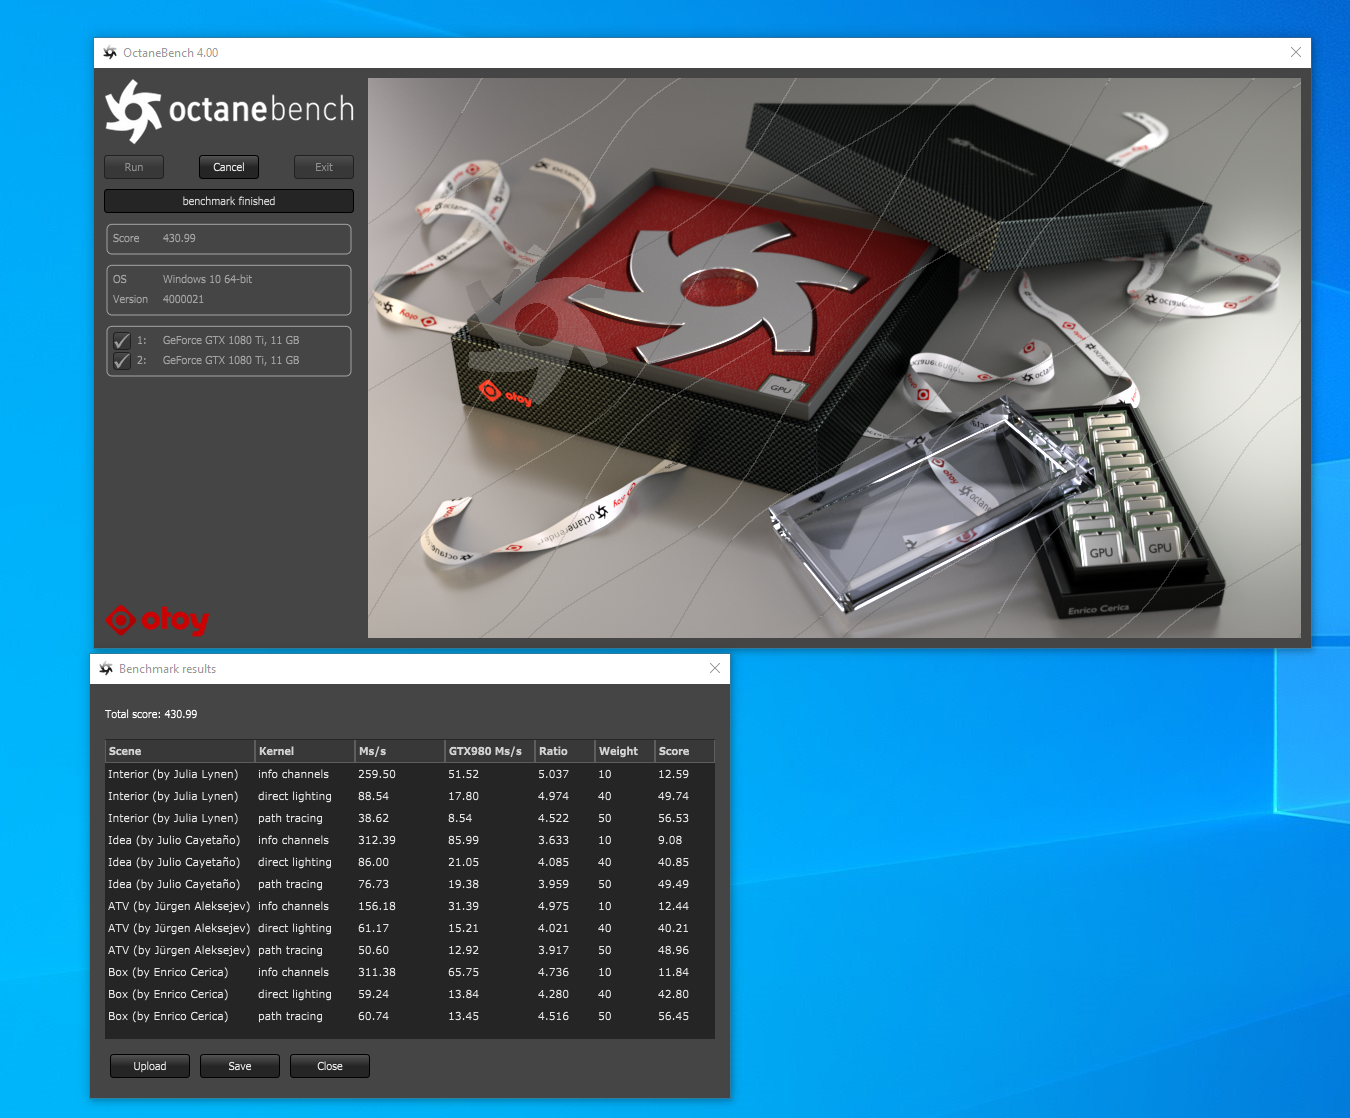Select the score cell 9.08
This screenshot has width=1350, height=1118.
tap(670, 840)
